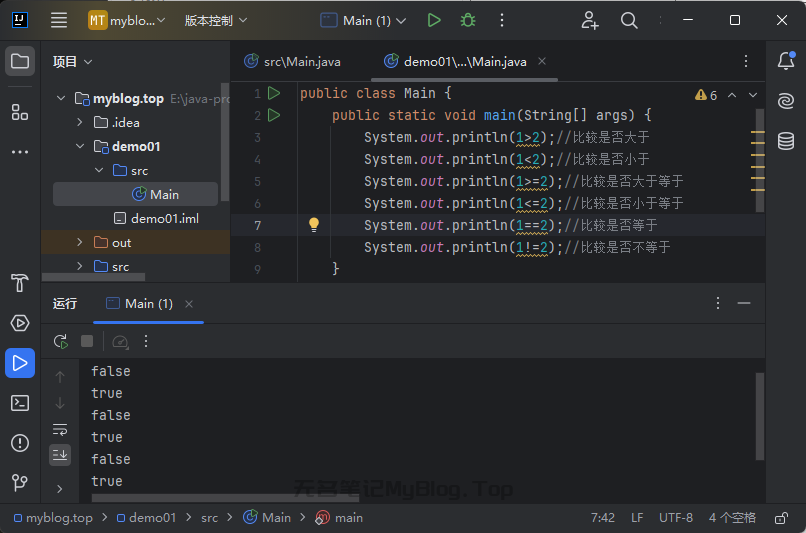The image size is (806, 533).
Task: Select demo01.iml file in tree
Action: [x=156, y=218]
